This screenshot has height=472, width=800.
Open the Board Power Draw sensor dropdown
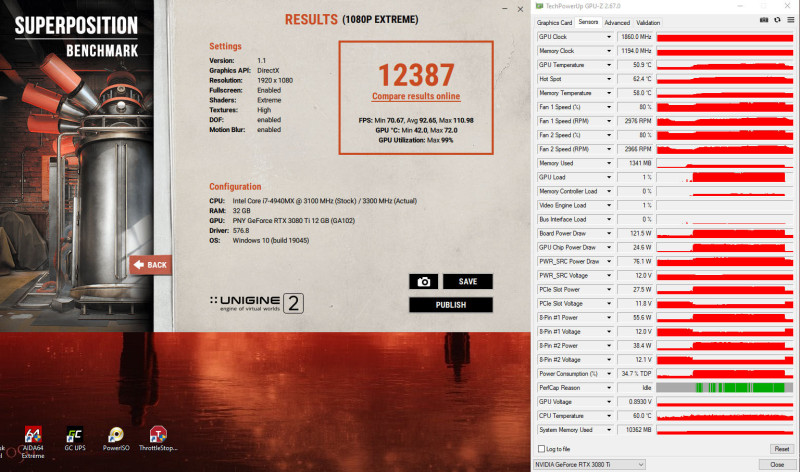609,233
